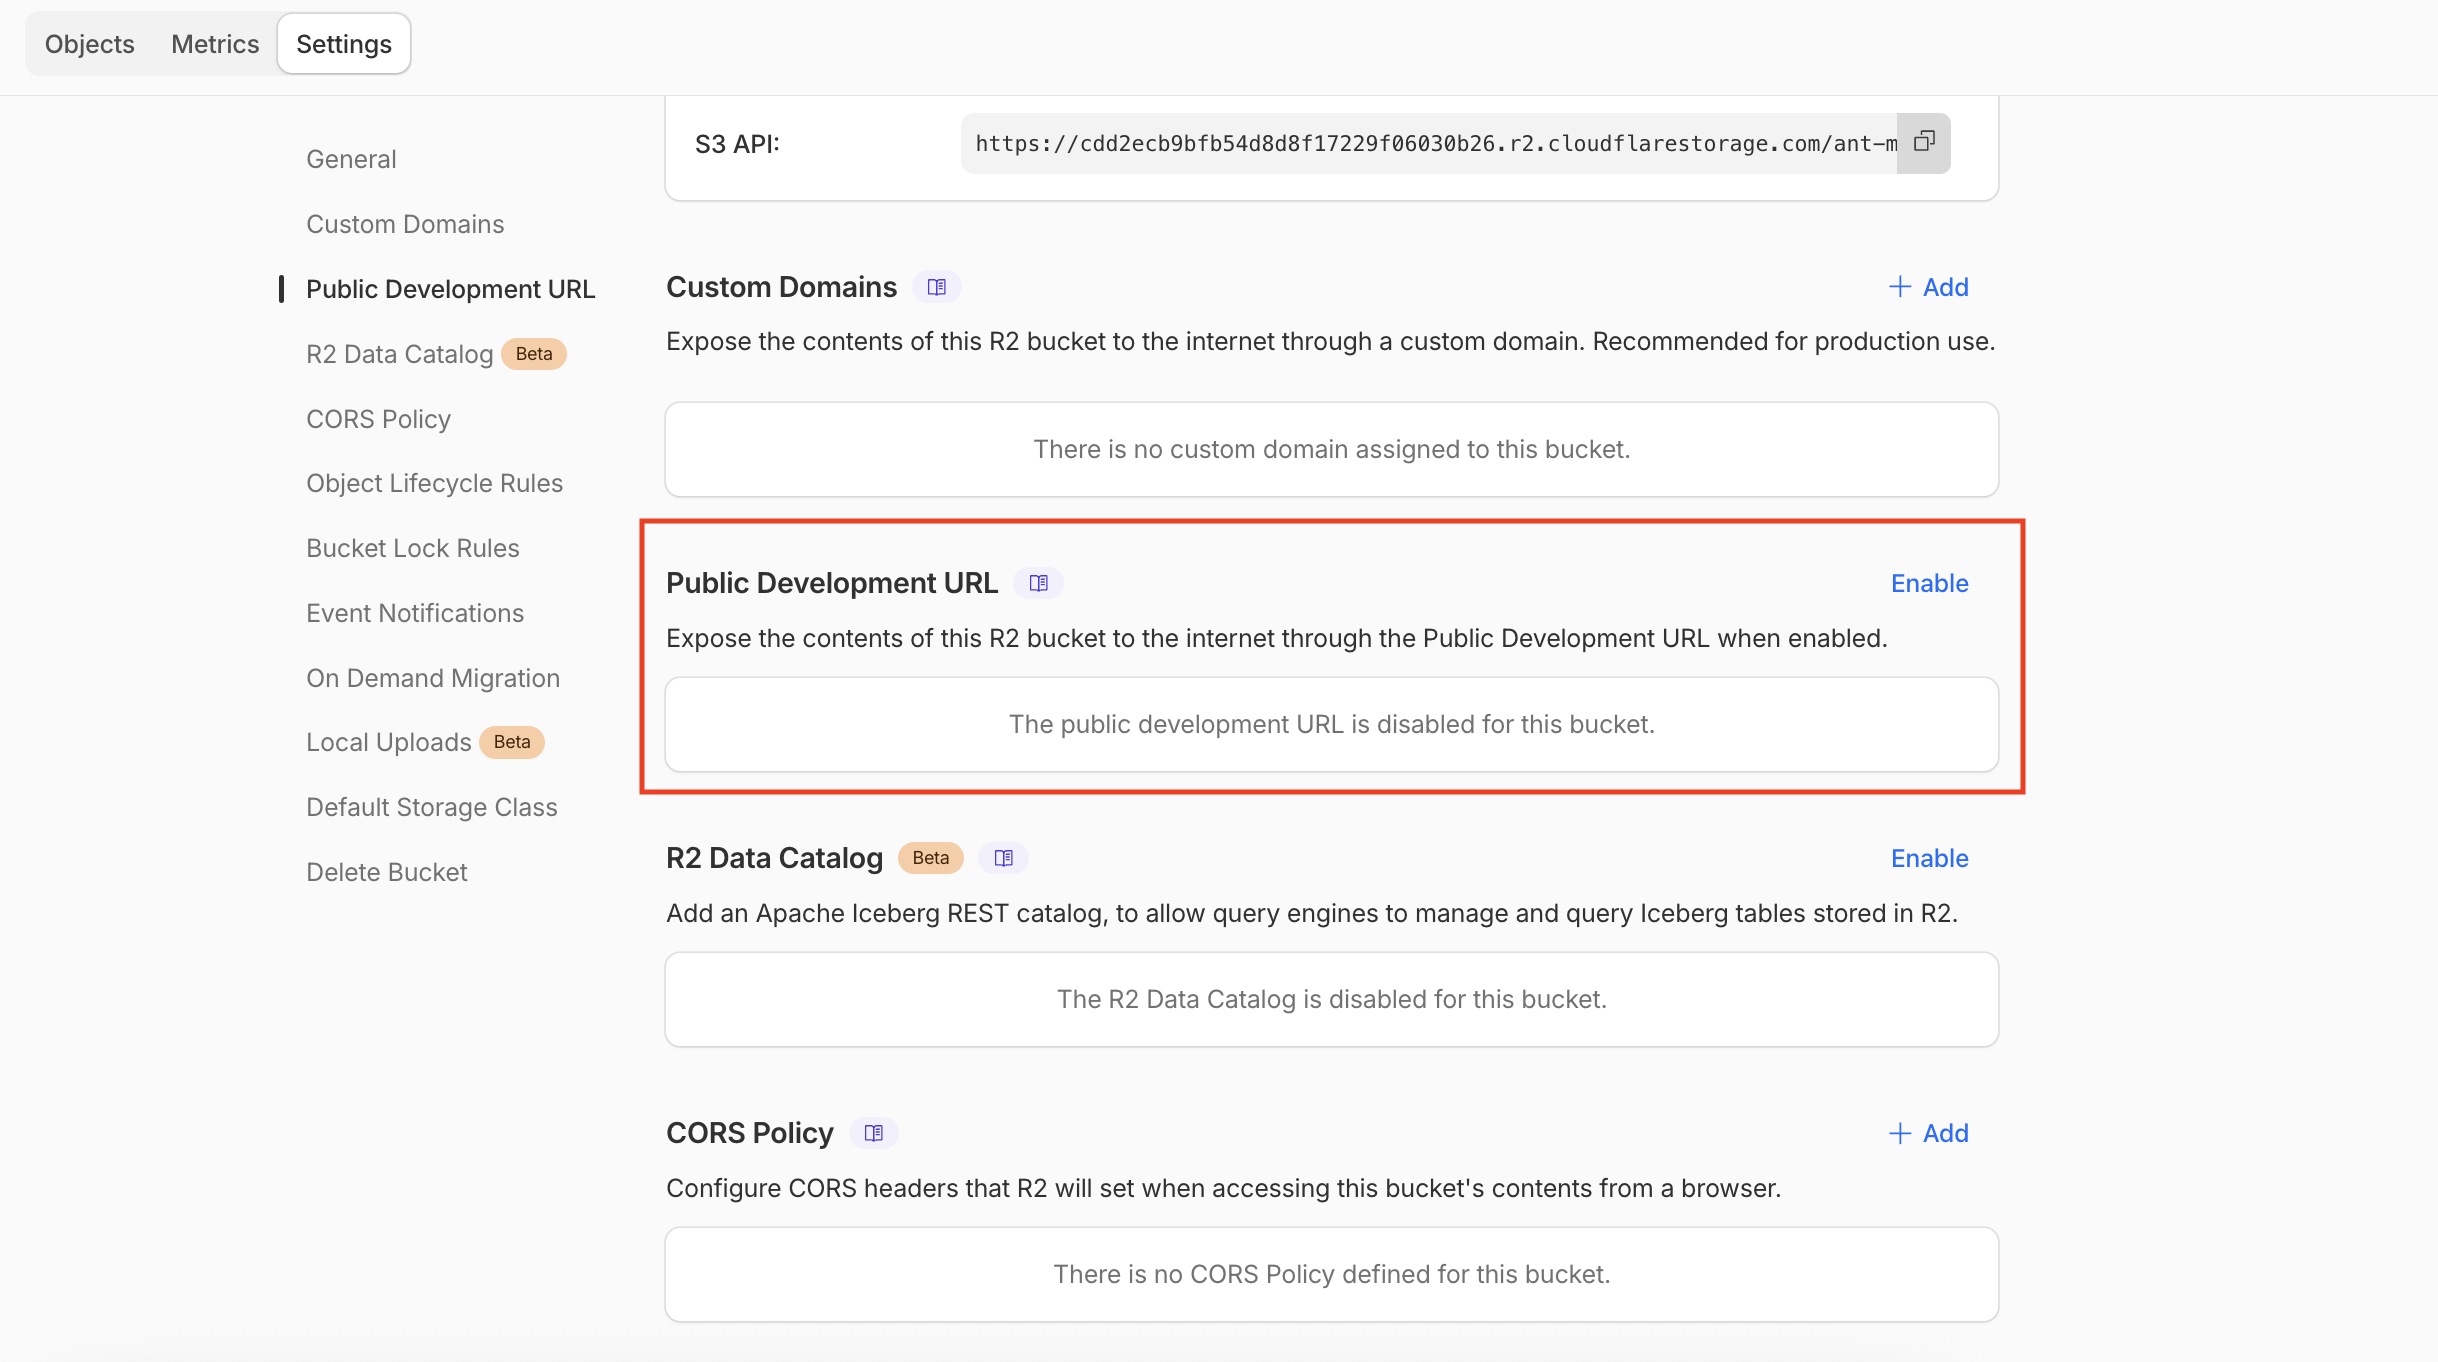Open Custom Domains documentation icon
2438x1362 pixels.
(937, 287)
